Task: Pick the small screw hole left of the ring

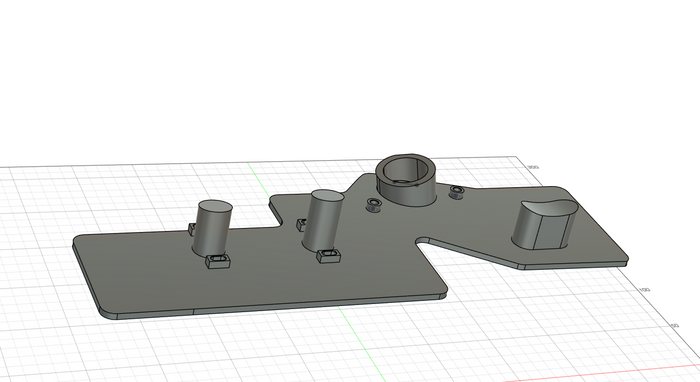Action: tap(374, 205)
